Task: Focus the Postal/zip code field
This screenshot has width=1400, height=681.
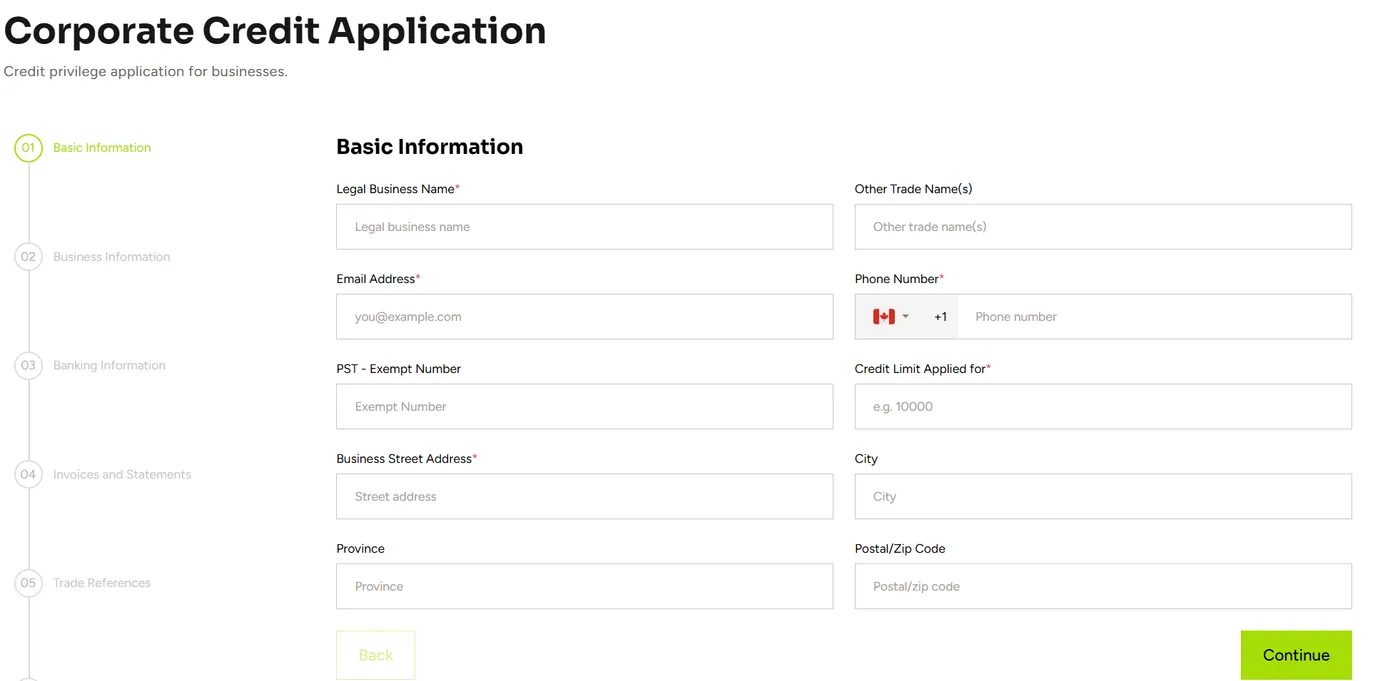Action: (1103, 587)
